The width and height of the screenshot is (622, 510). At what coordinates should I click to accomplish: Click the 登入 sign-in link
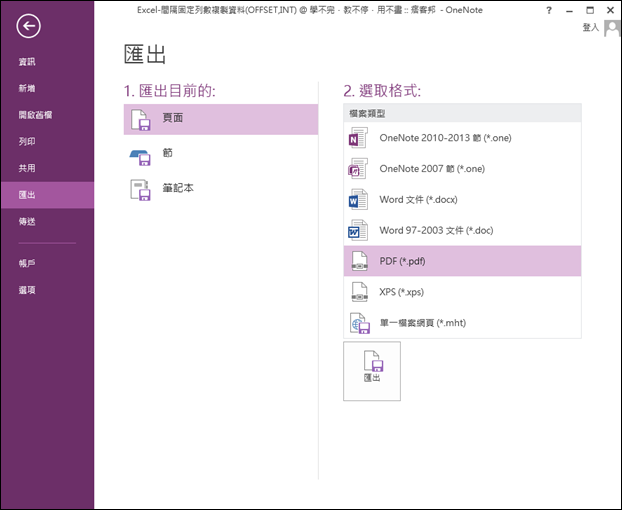(590, 27)
